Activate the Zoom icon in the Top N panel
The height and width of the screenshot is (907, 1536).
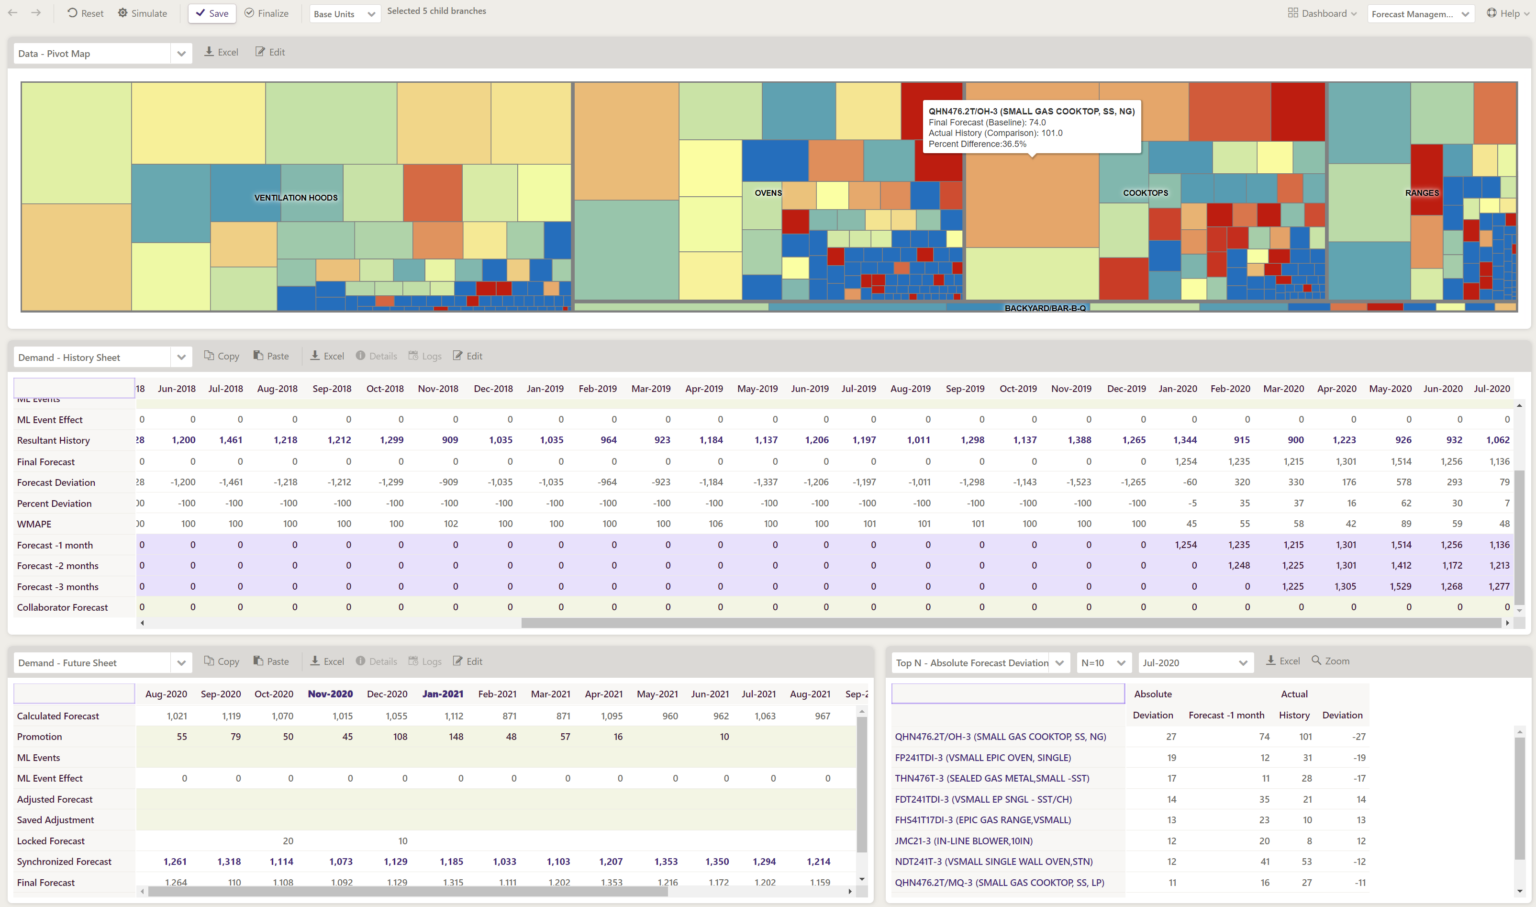pos(1330,661)
